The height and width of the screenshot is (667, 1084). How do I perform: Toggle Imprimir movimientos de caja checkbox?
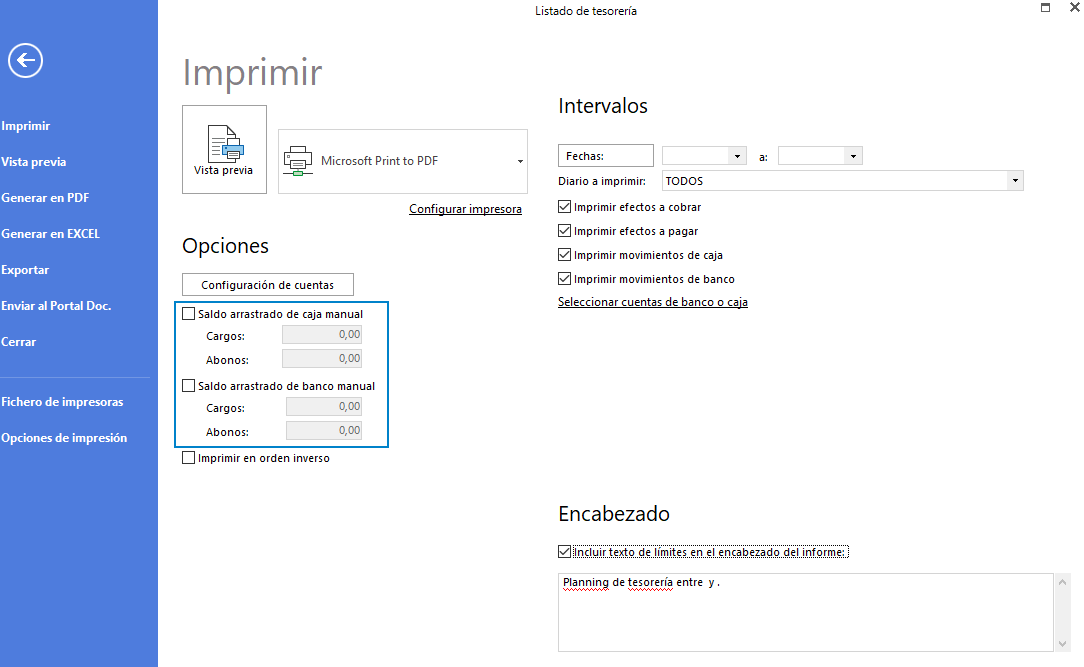pos(565,254)
